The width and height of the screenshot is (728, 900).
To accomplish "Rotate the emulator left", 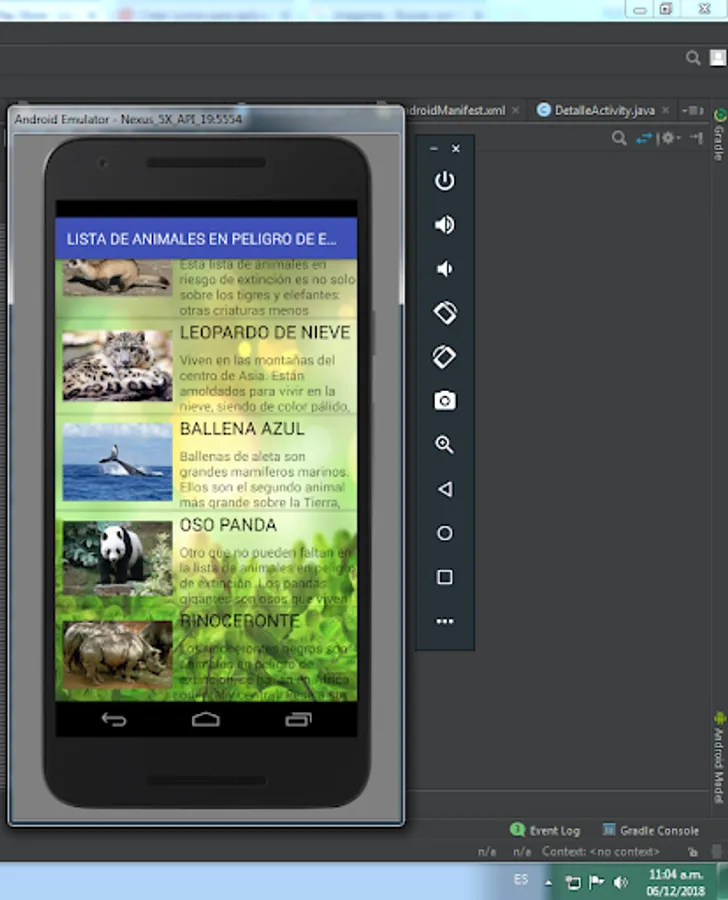I will (x=444, y=313).
